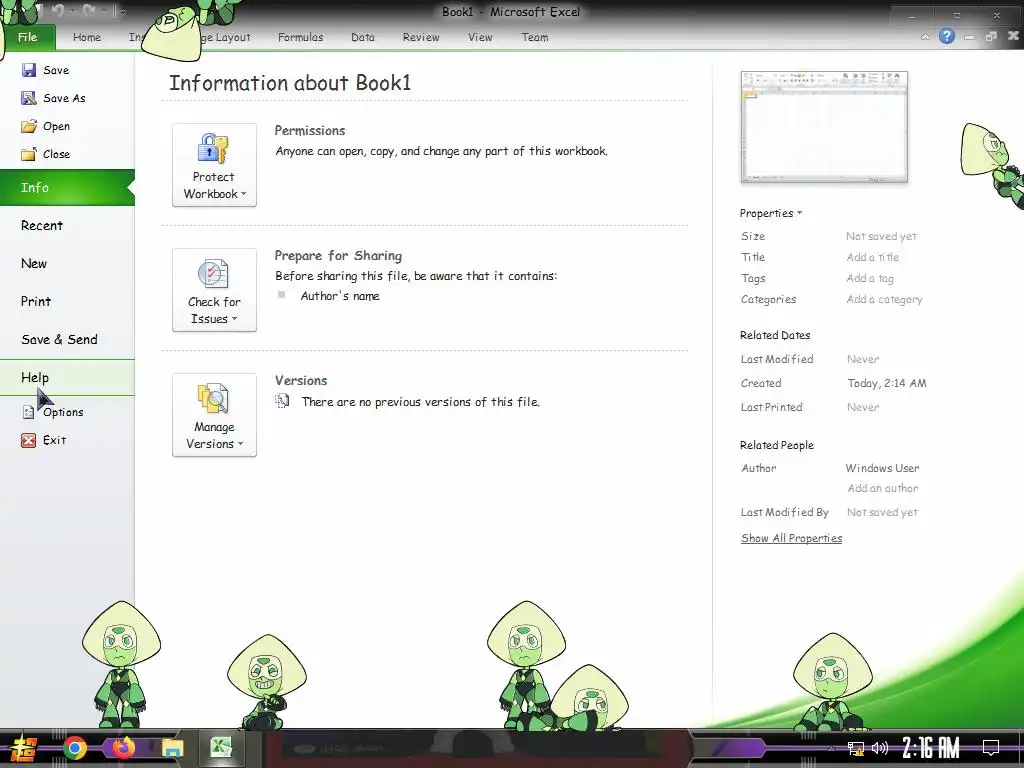Viewport: 1024px width, 768px height.
Task: Expand the Properties dropdown
Action: pos(771,213)
